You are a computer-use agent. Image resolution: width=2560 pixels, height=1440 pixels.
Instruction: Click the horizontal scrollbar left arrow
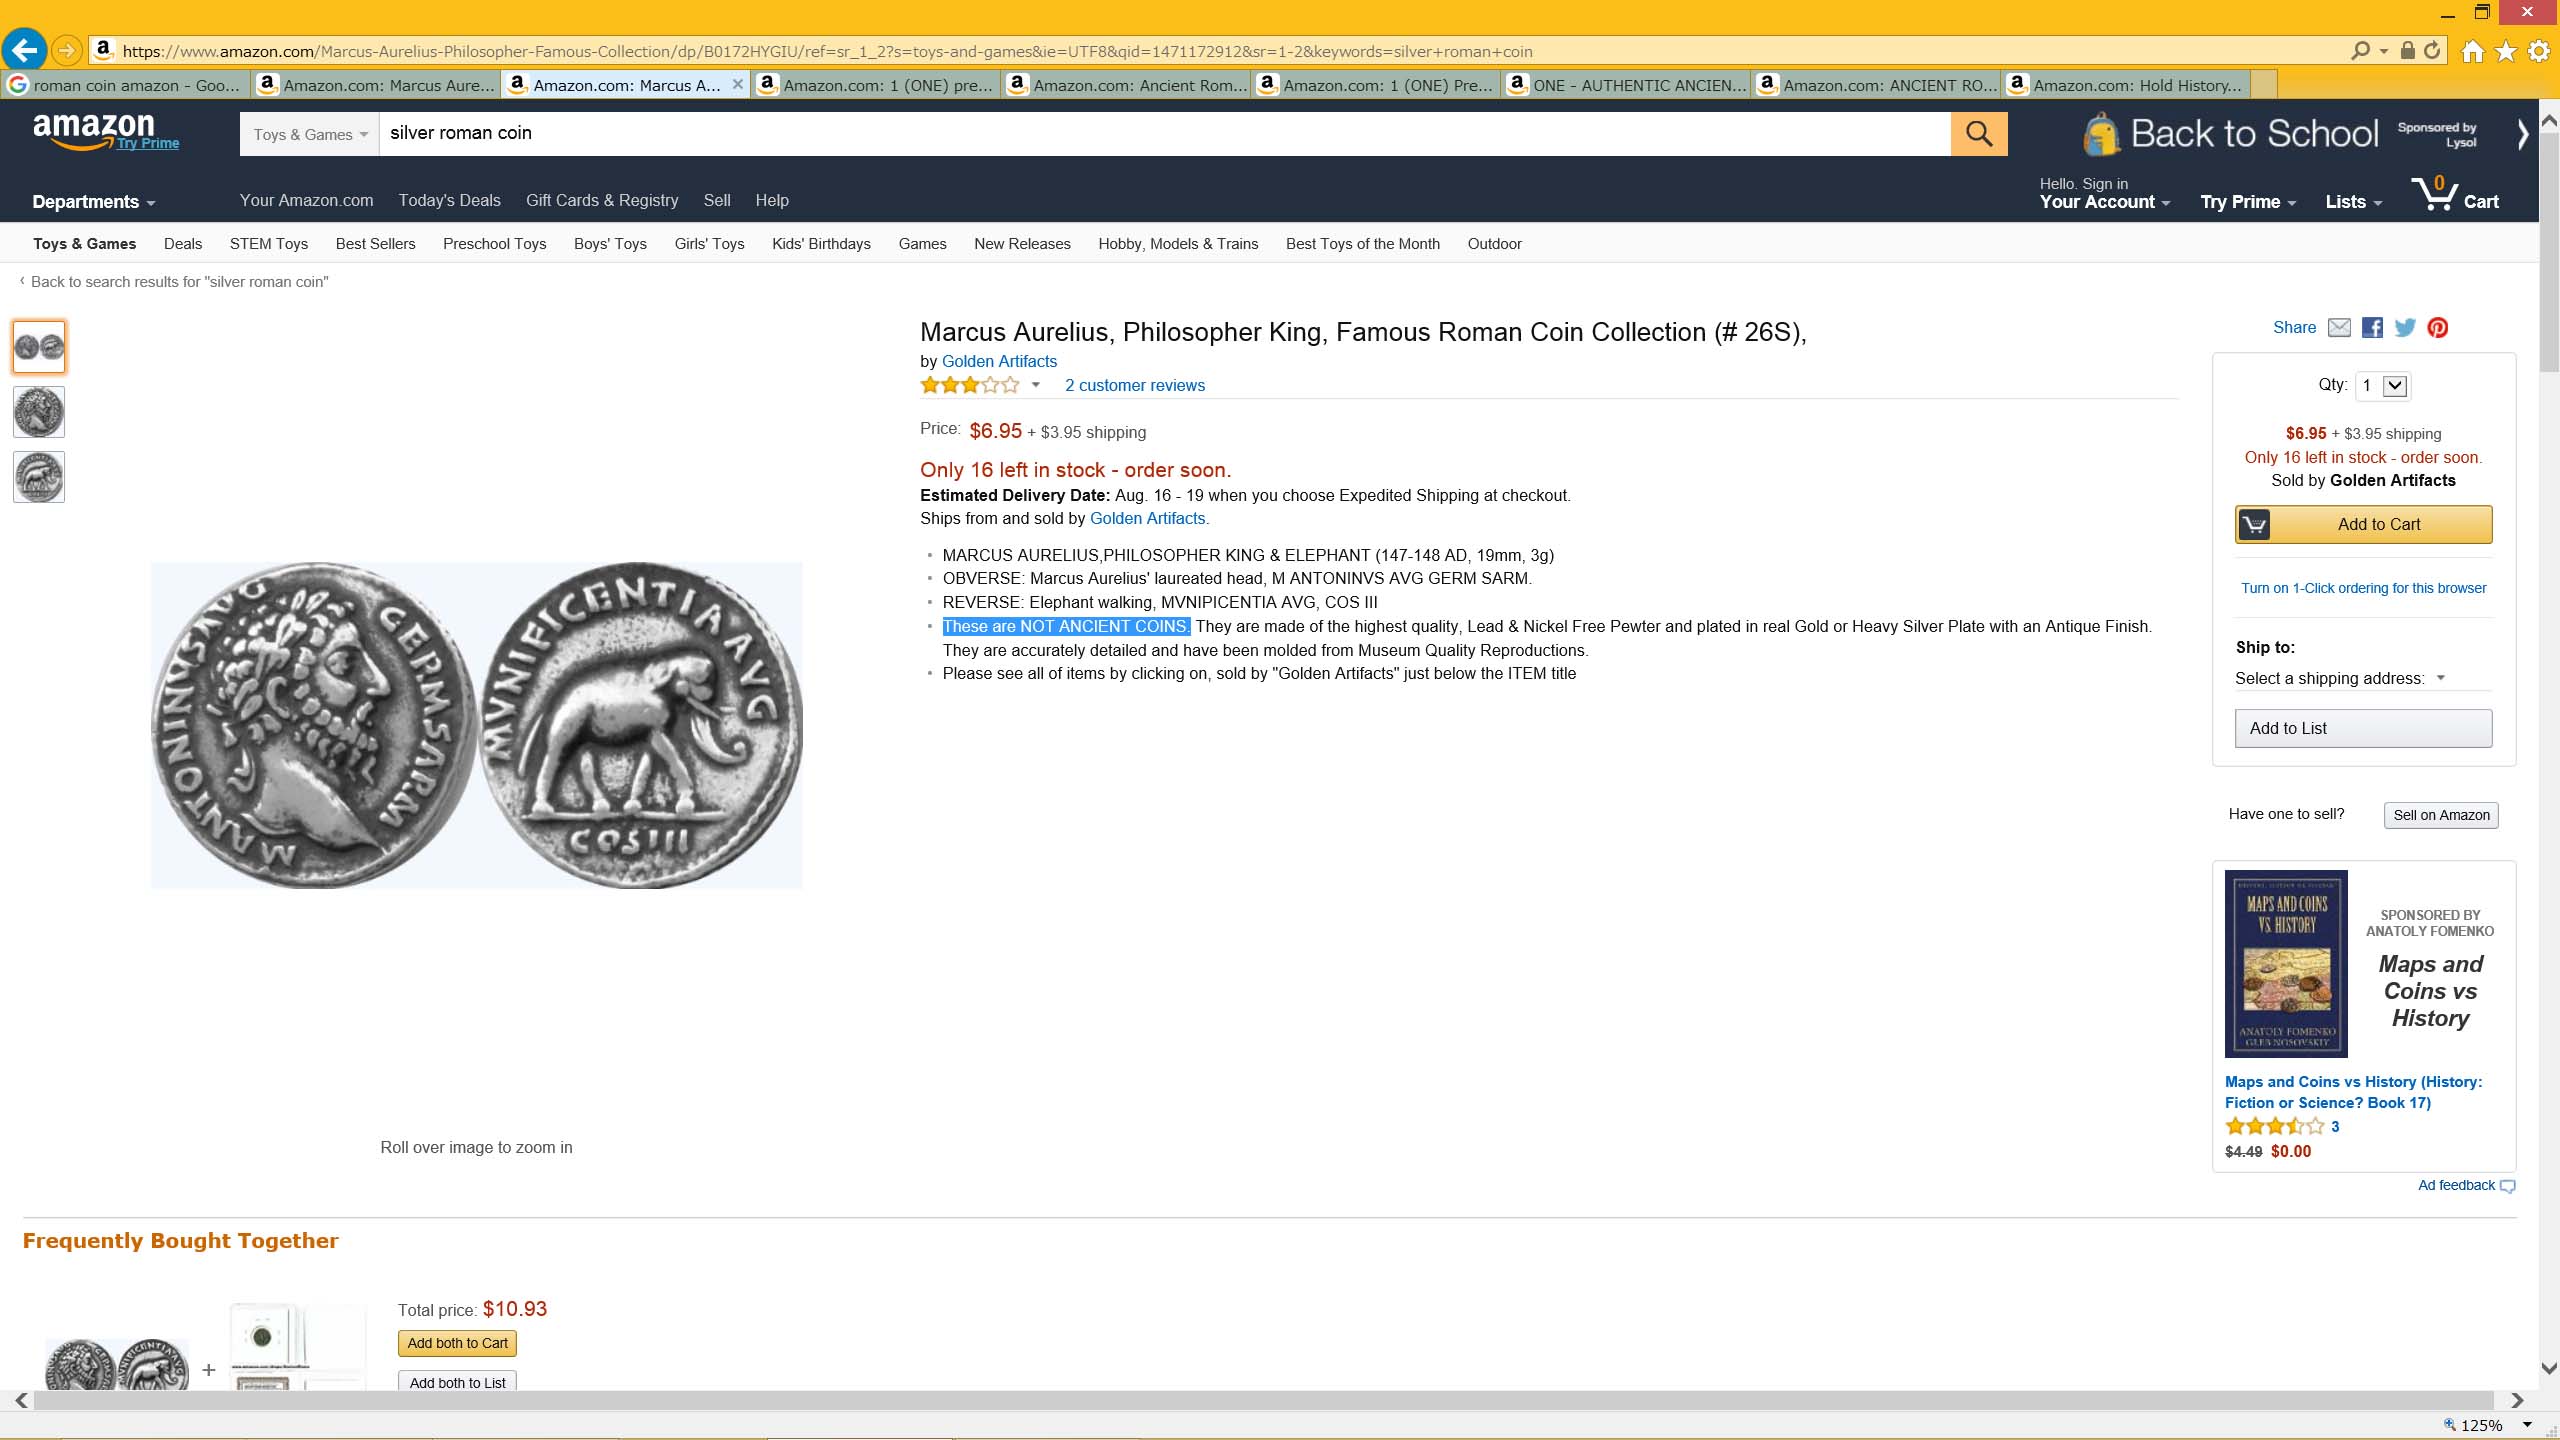(21, 1401)
